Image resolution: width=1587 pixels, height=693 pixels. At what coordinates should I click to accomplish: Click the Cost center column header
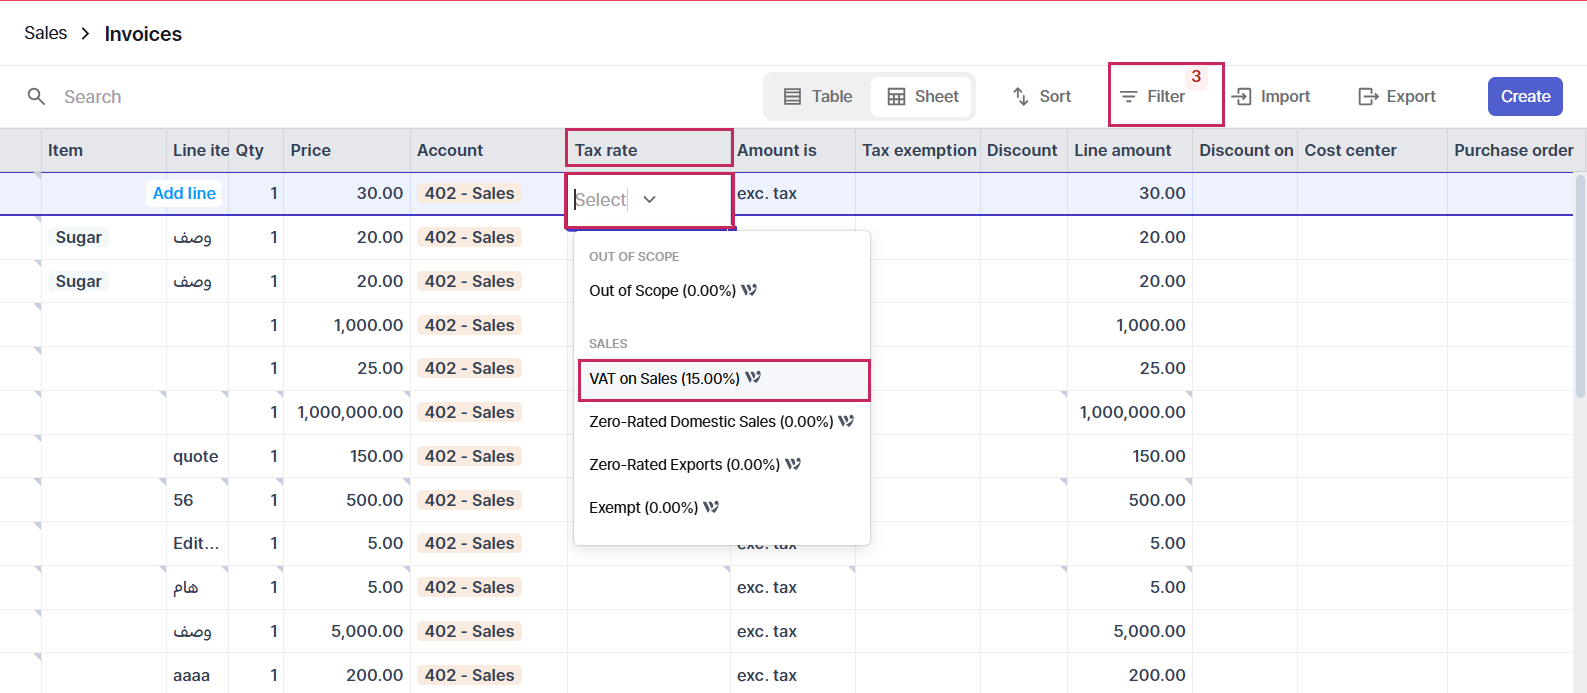(1372, 150)
